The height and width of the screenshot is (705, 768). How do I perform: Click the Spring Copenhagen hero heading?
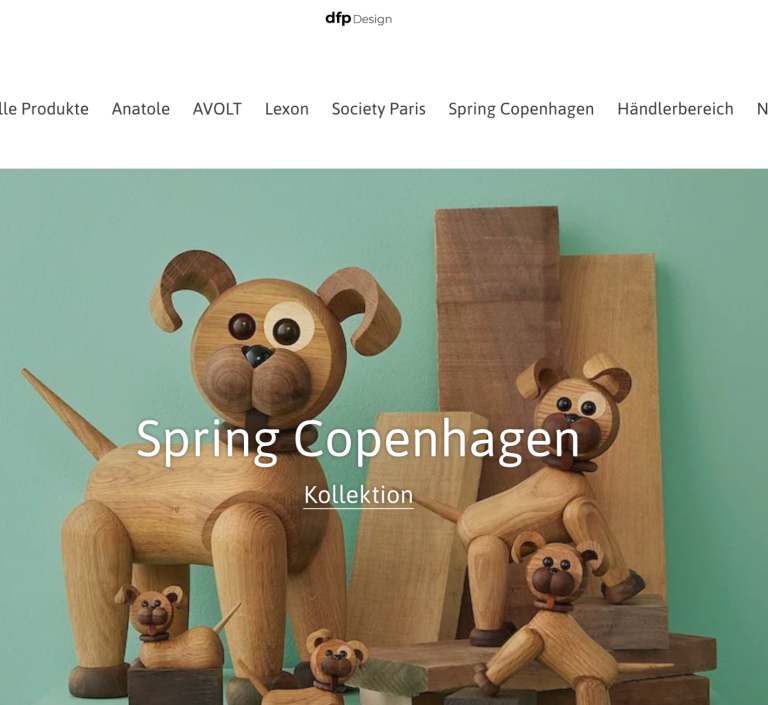click(x=358, y=439)
